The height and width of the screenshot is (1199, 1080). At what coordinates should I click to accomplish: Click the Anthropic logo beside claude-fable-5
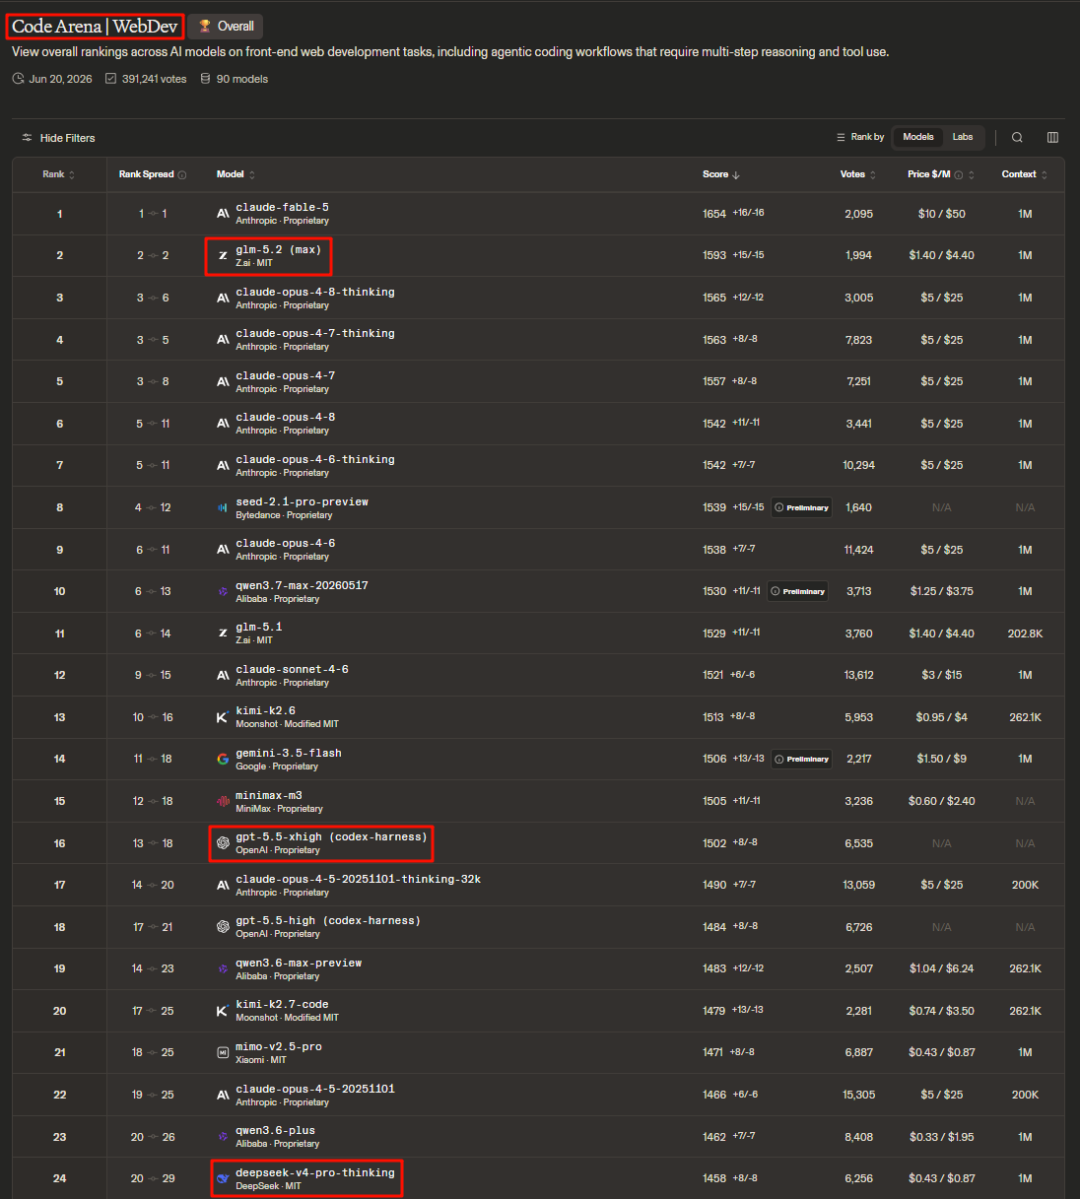[223, 214]
